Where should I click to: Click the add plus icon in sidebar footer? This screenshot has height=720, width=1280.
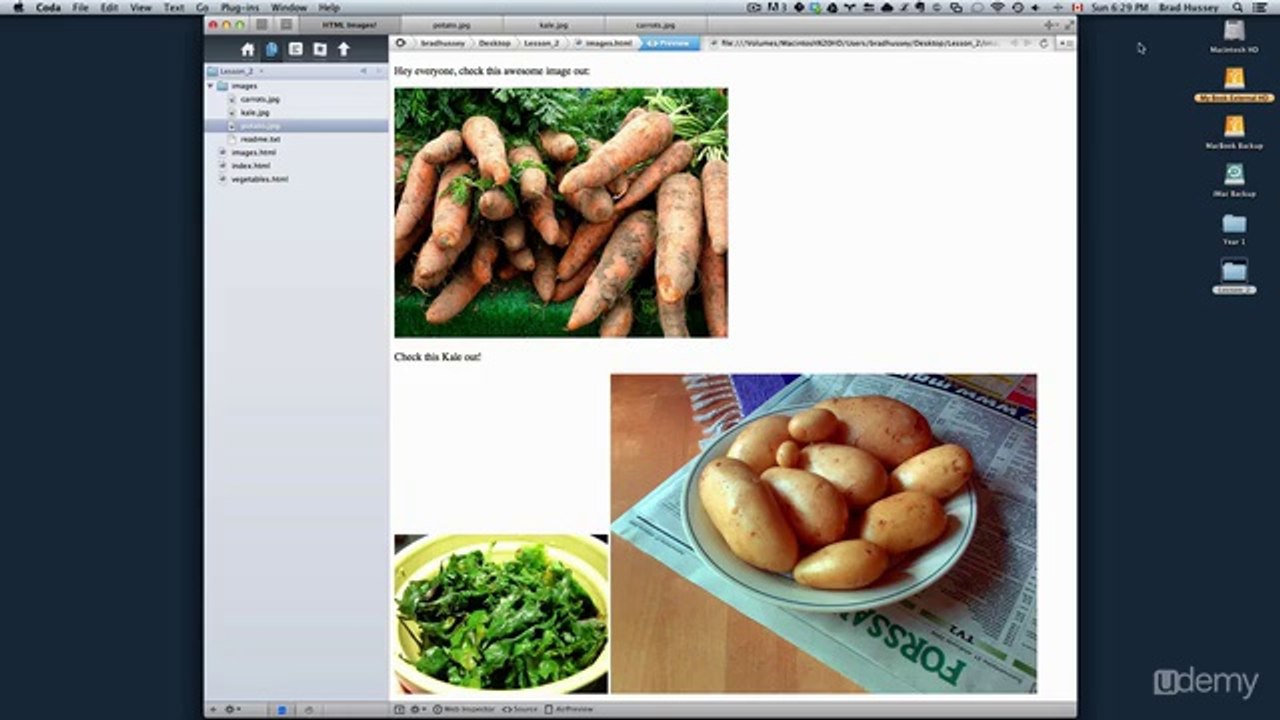(213, 709)
